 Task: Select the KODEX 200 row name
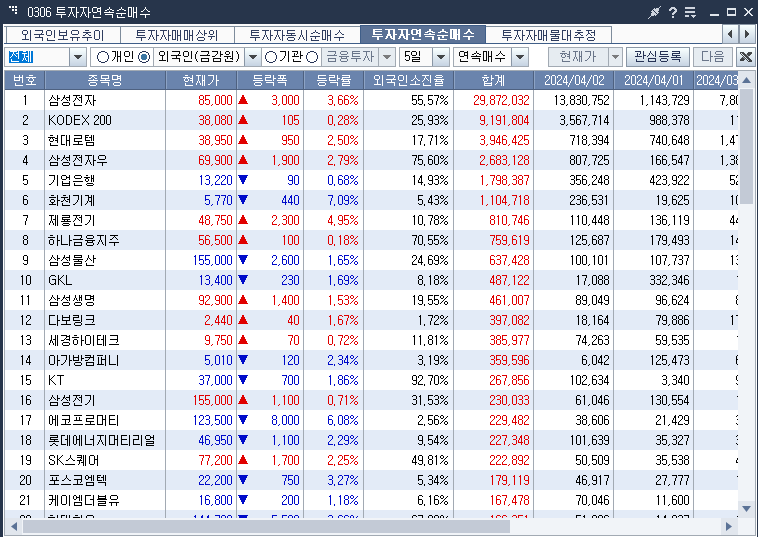click(80, 120)
